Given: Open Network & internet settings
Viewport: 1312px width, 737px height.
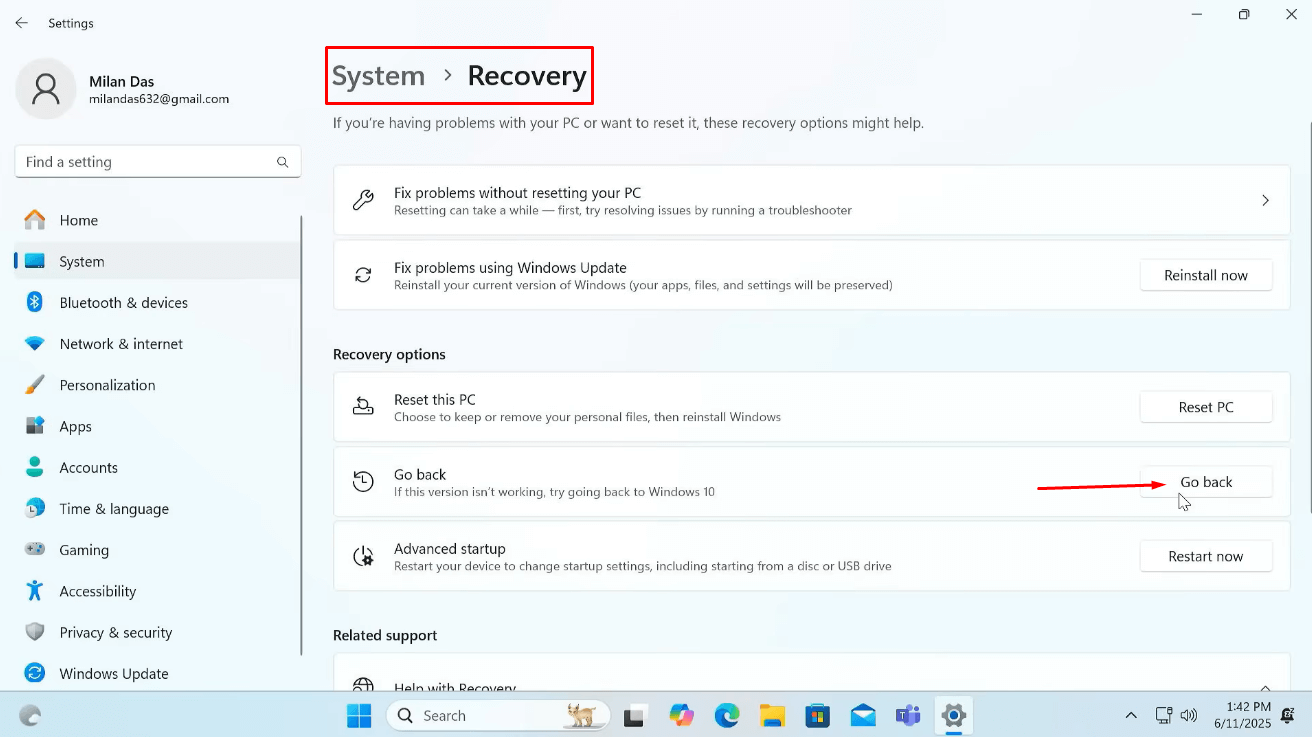Looking at the screenshot, I should pyautogui.click(x=121, y=344).
